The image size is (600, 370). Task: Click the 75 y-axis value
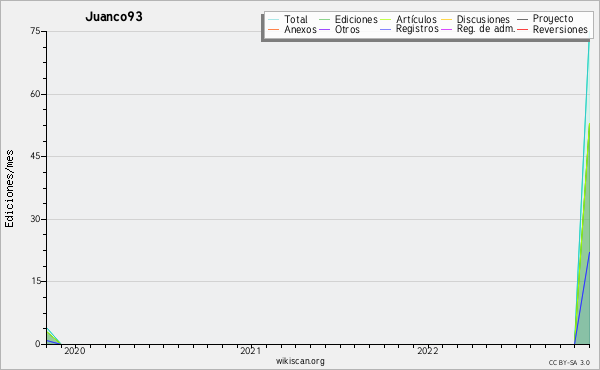(x=35, y=31)
